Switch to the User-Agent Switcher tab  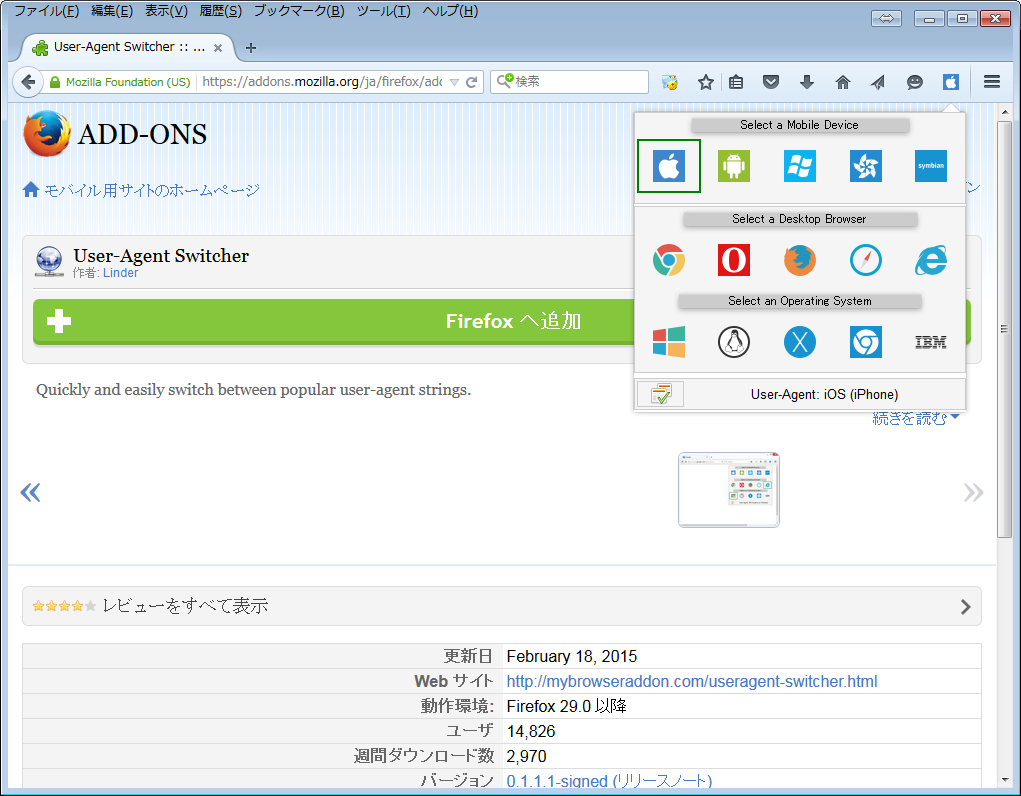pos(127,47)
